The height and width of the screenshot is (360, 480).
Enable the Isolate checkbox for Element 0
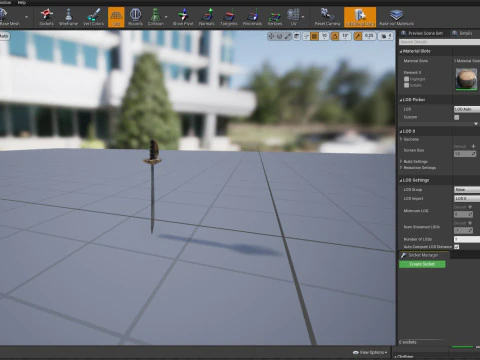pyautogui.click(x=406, y=85)
